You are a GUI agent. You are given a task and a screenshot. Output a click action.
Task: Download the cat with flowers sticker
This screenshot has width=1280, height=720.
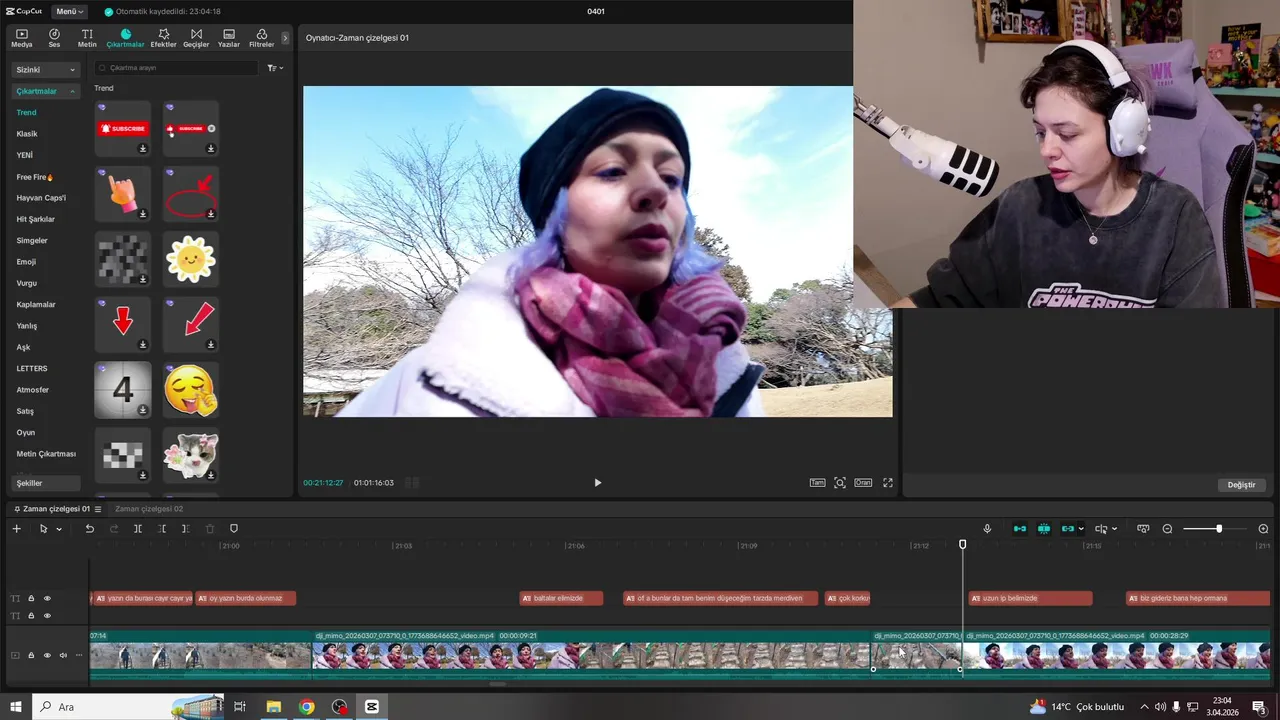click(x=211, y=475)
